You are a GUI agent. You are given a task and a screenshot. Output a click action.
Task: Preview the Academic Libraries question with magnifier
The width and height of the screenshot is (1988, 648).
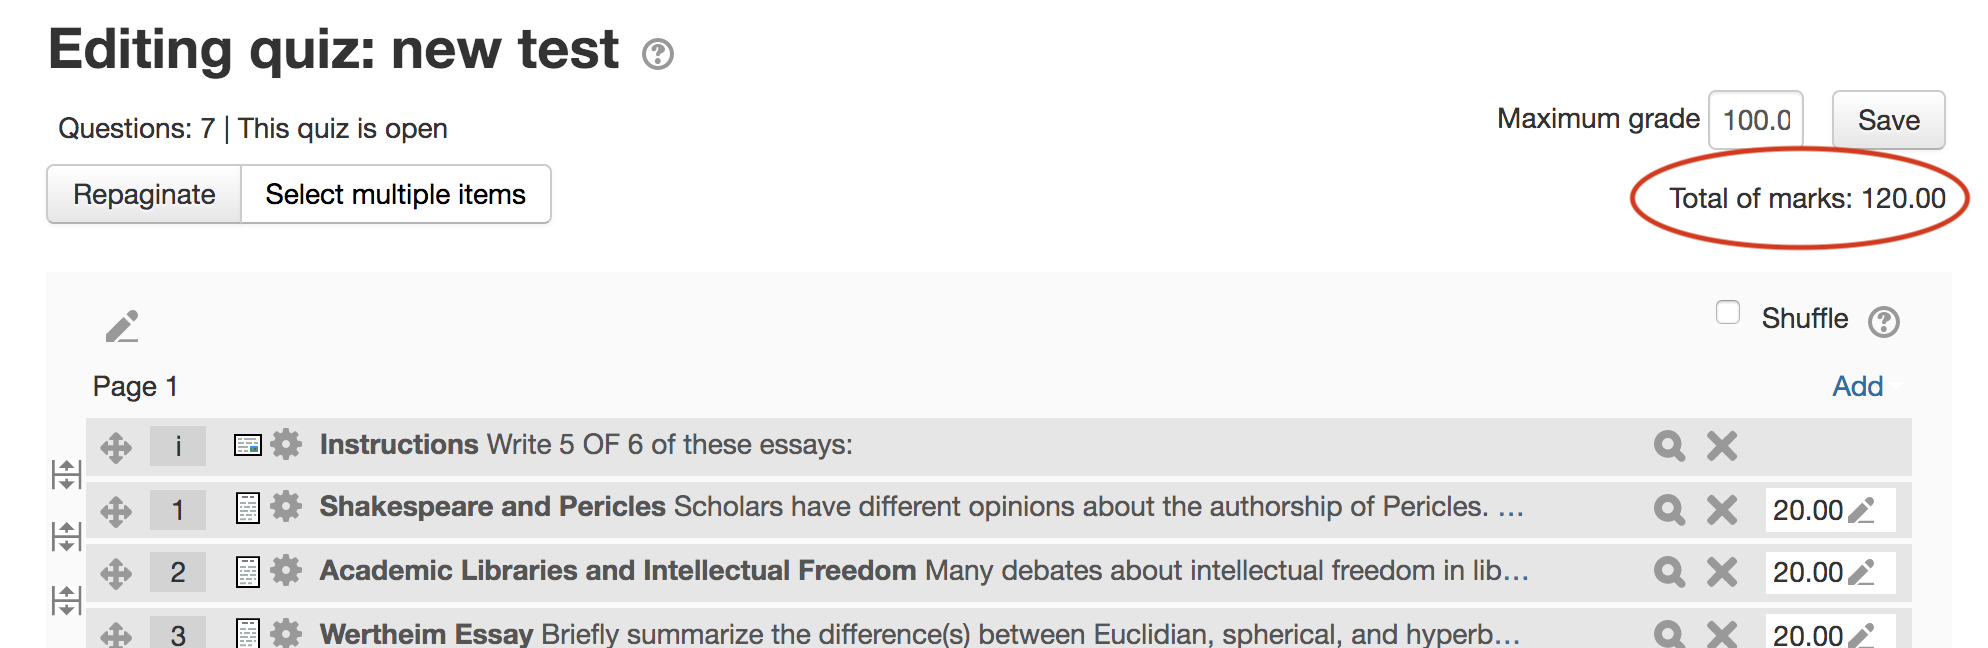1669,572
